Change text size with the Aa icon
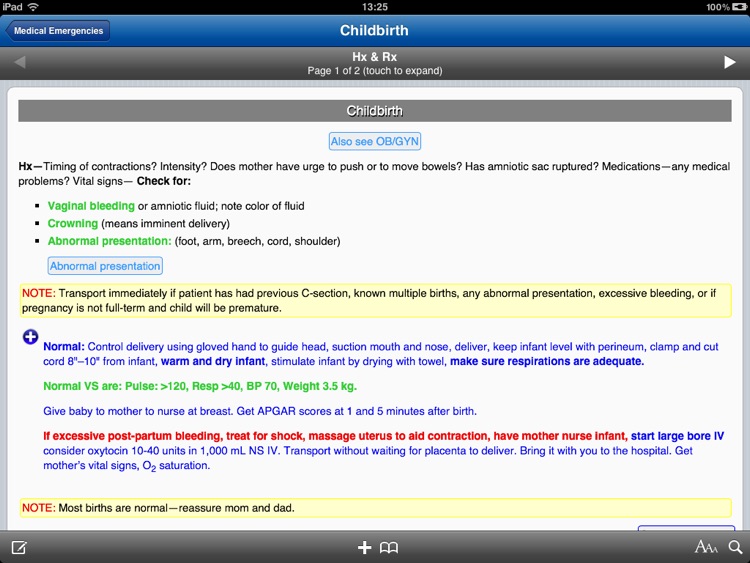This screenshot has height=563, width=750. (x=706, y=547)
